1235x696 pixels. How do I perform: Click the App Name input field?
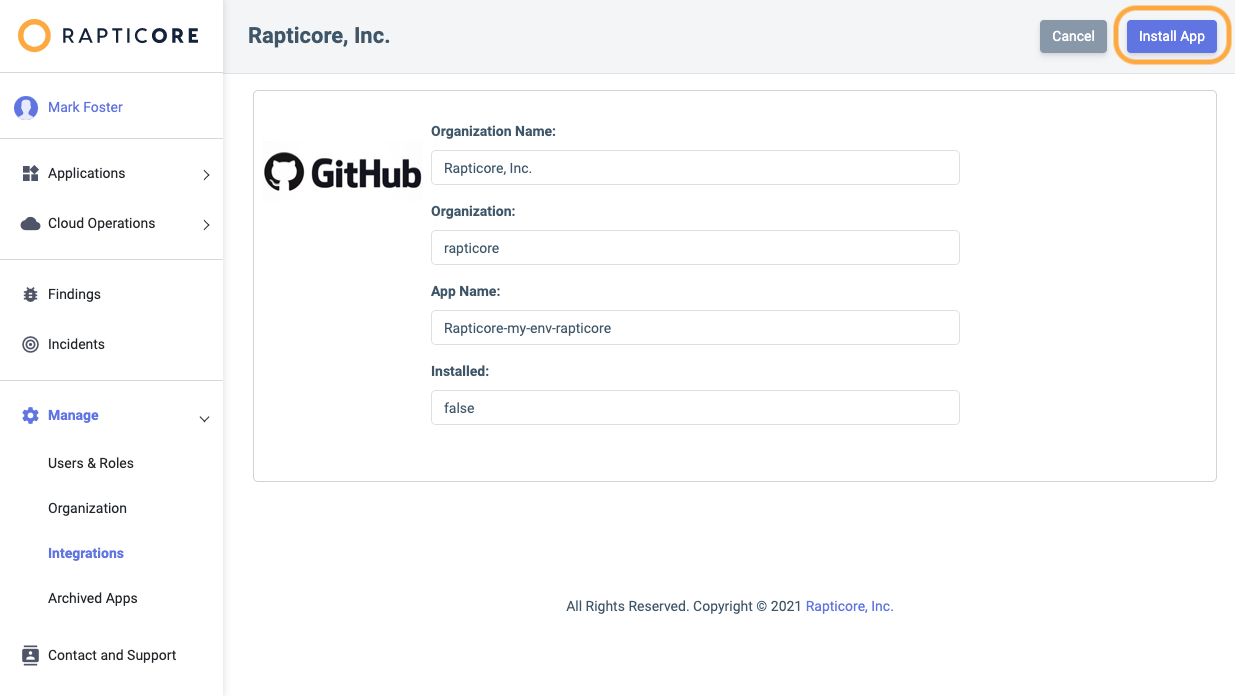(x=695, y=328)
